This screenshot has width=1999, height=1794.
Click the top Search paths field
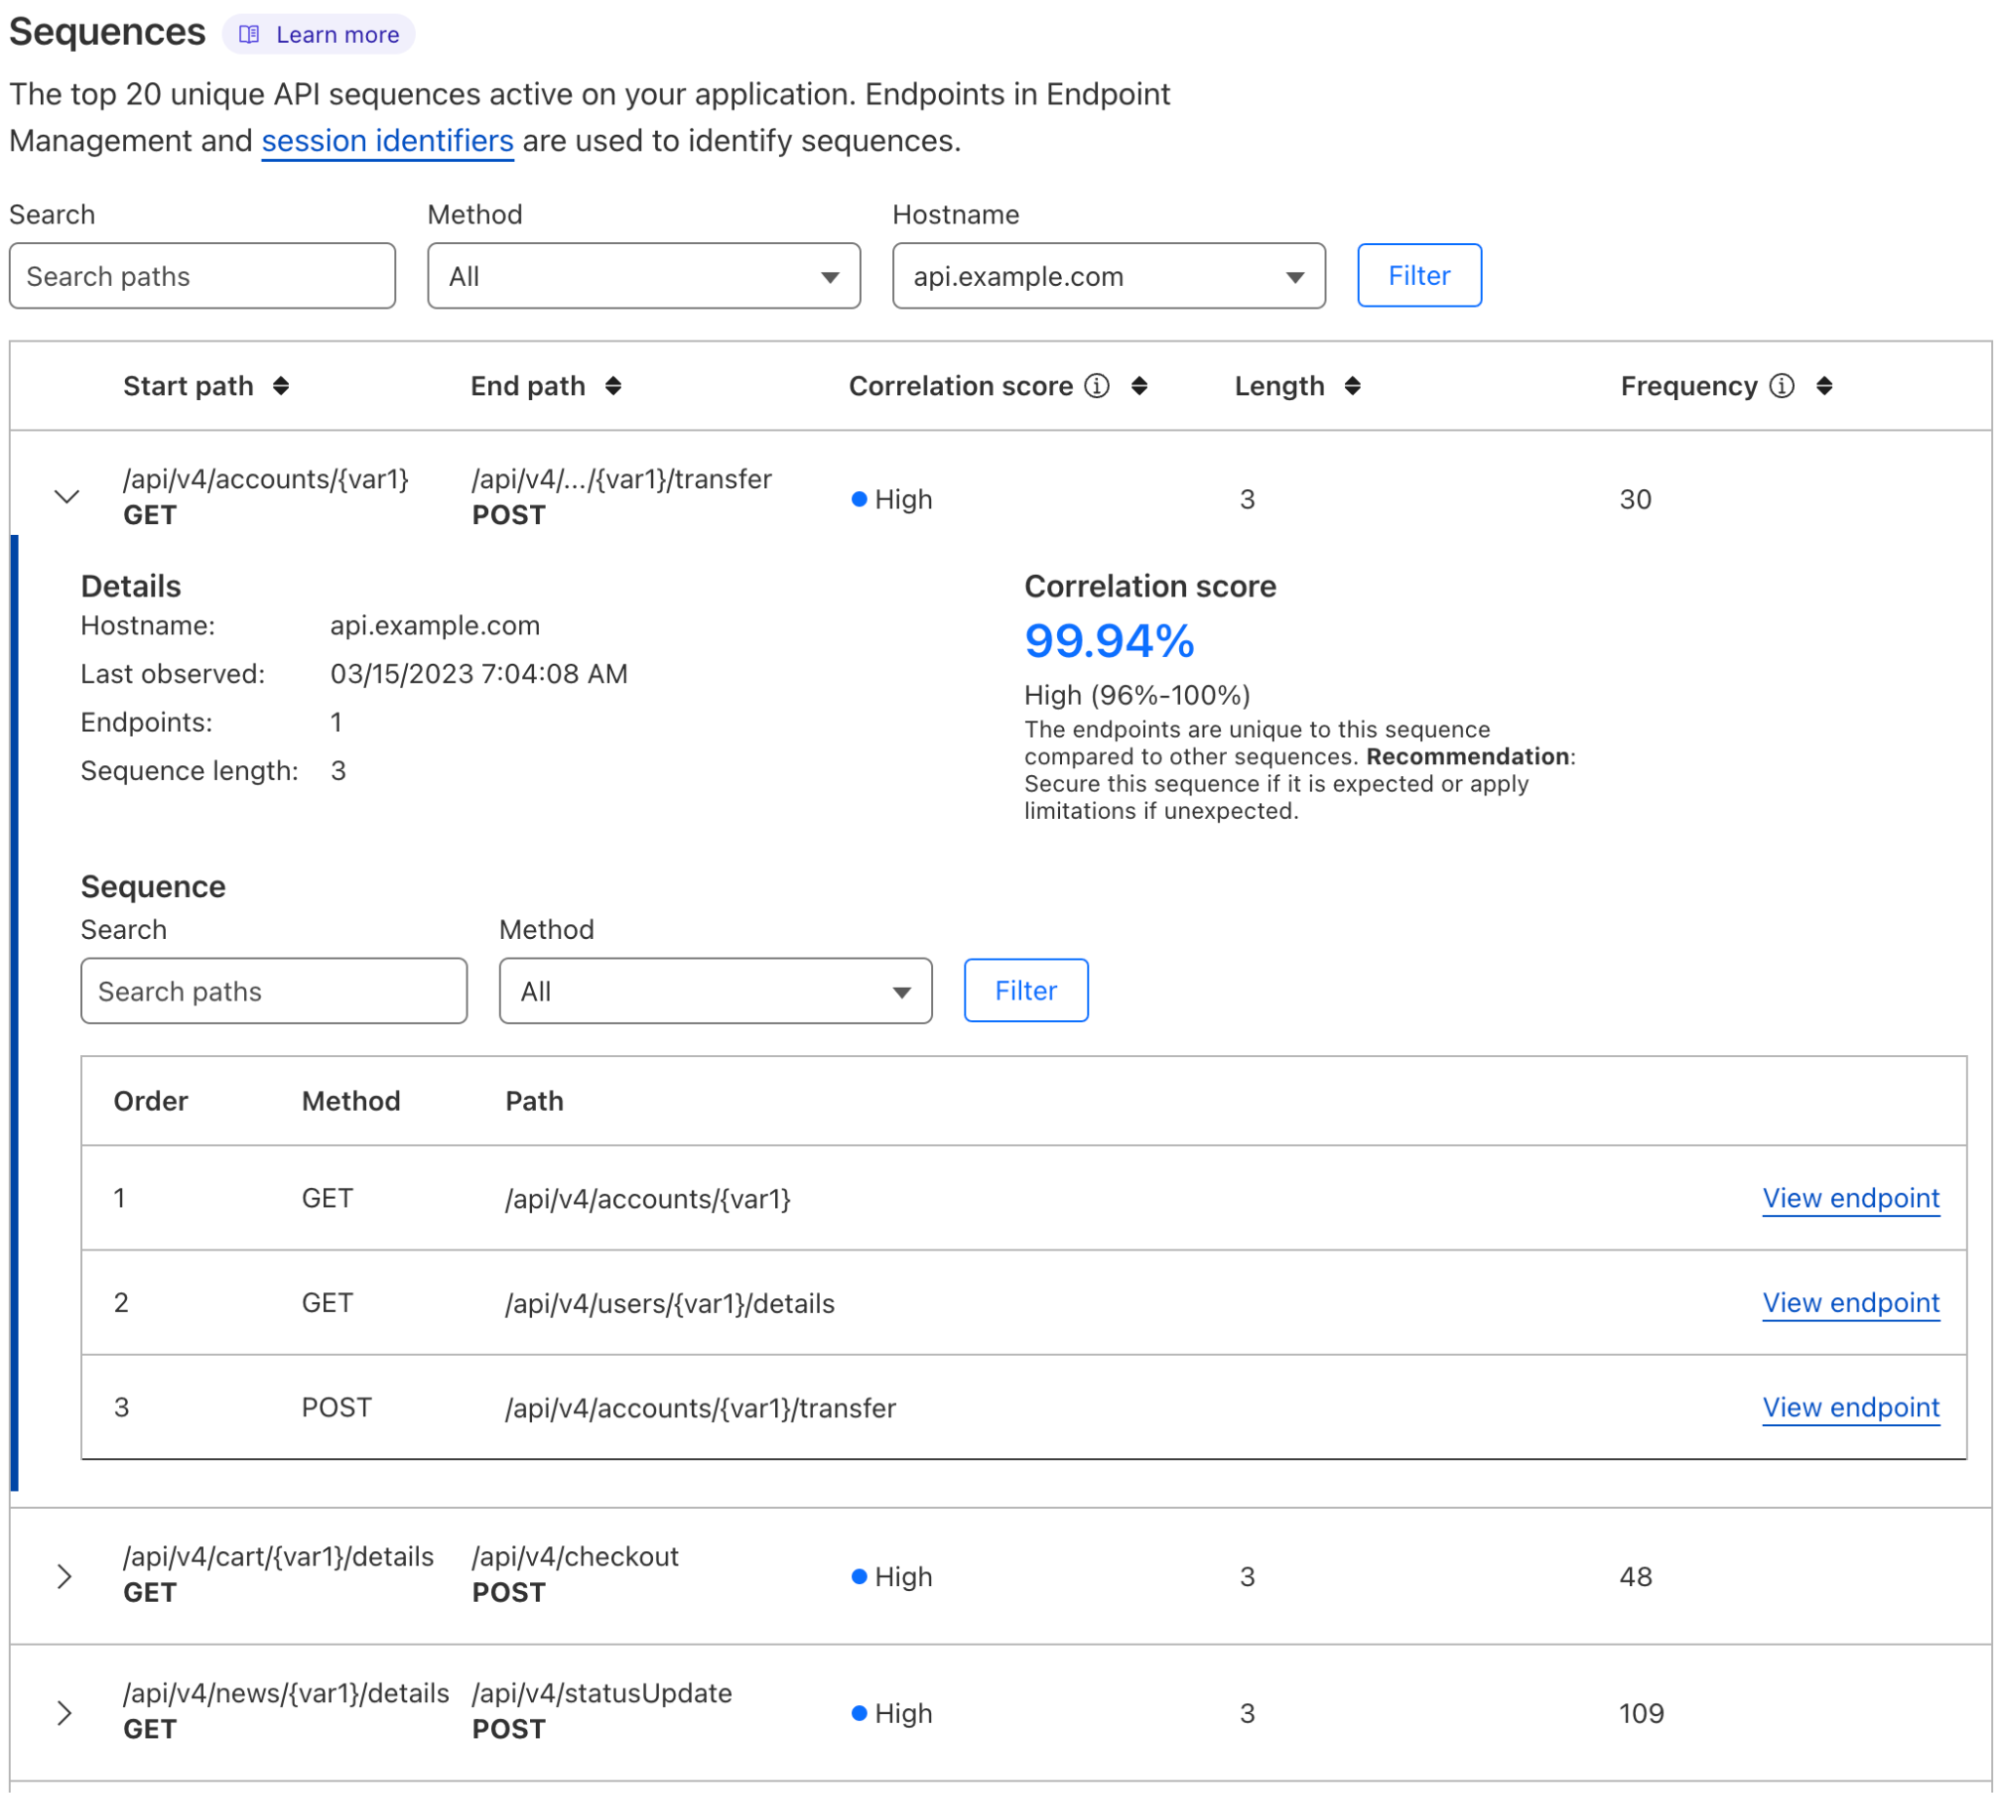202,276
